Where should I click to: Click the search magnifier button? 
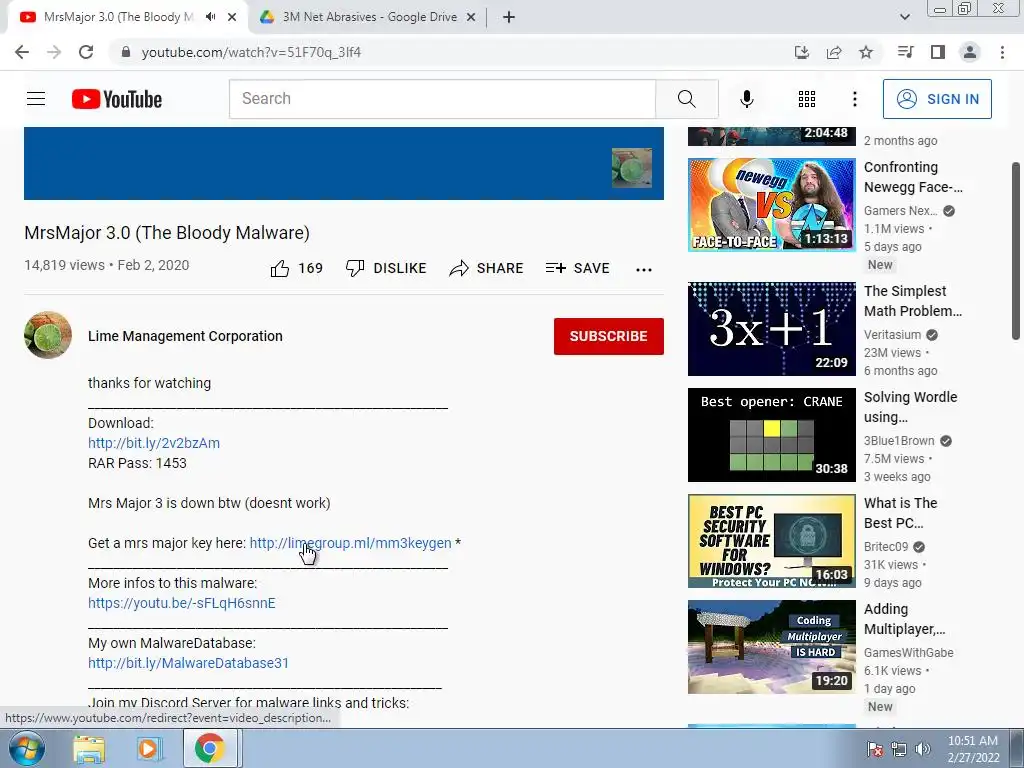click(686, 99)
